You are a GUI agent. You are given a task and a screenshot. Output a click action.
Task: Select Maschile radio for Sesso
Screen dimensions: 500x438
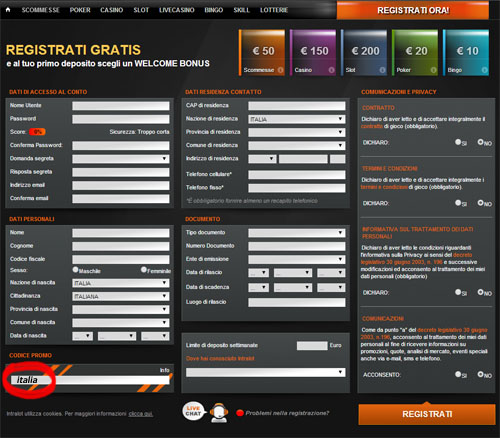click(76, 269)
